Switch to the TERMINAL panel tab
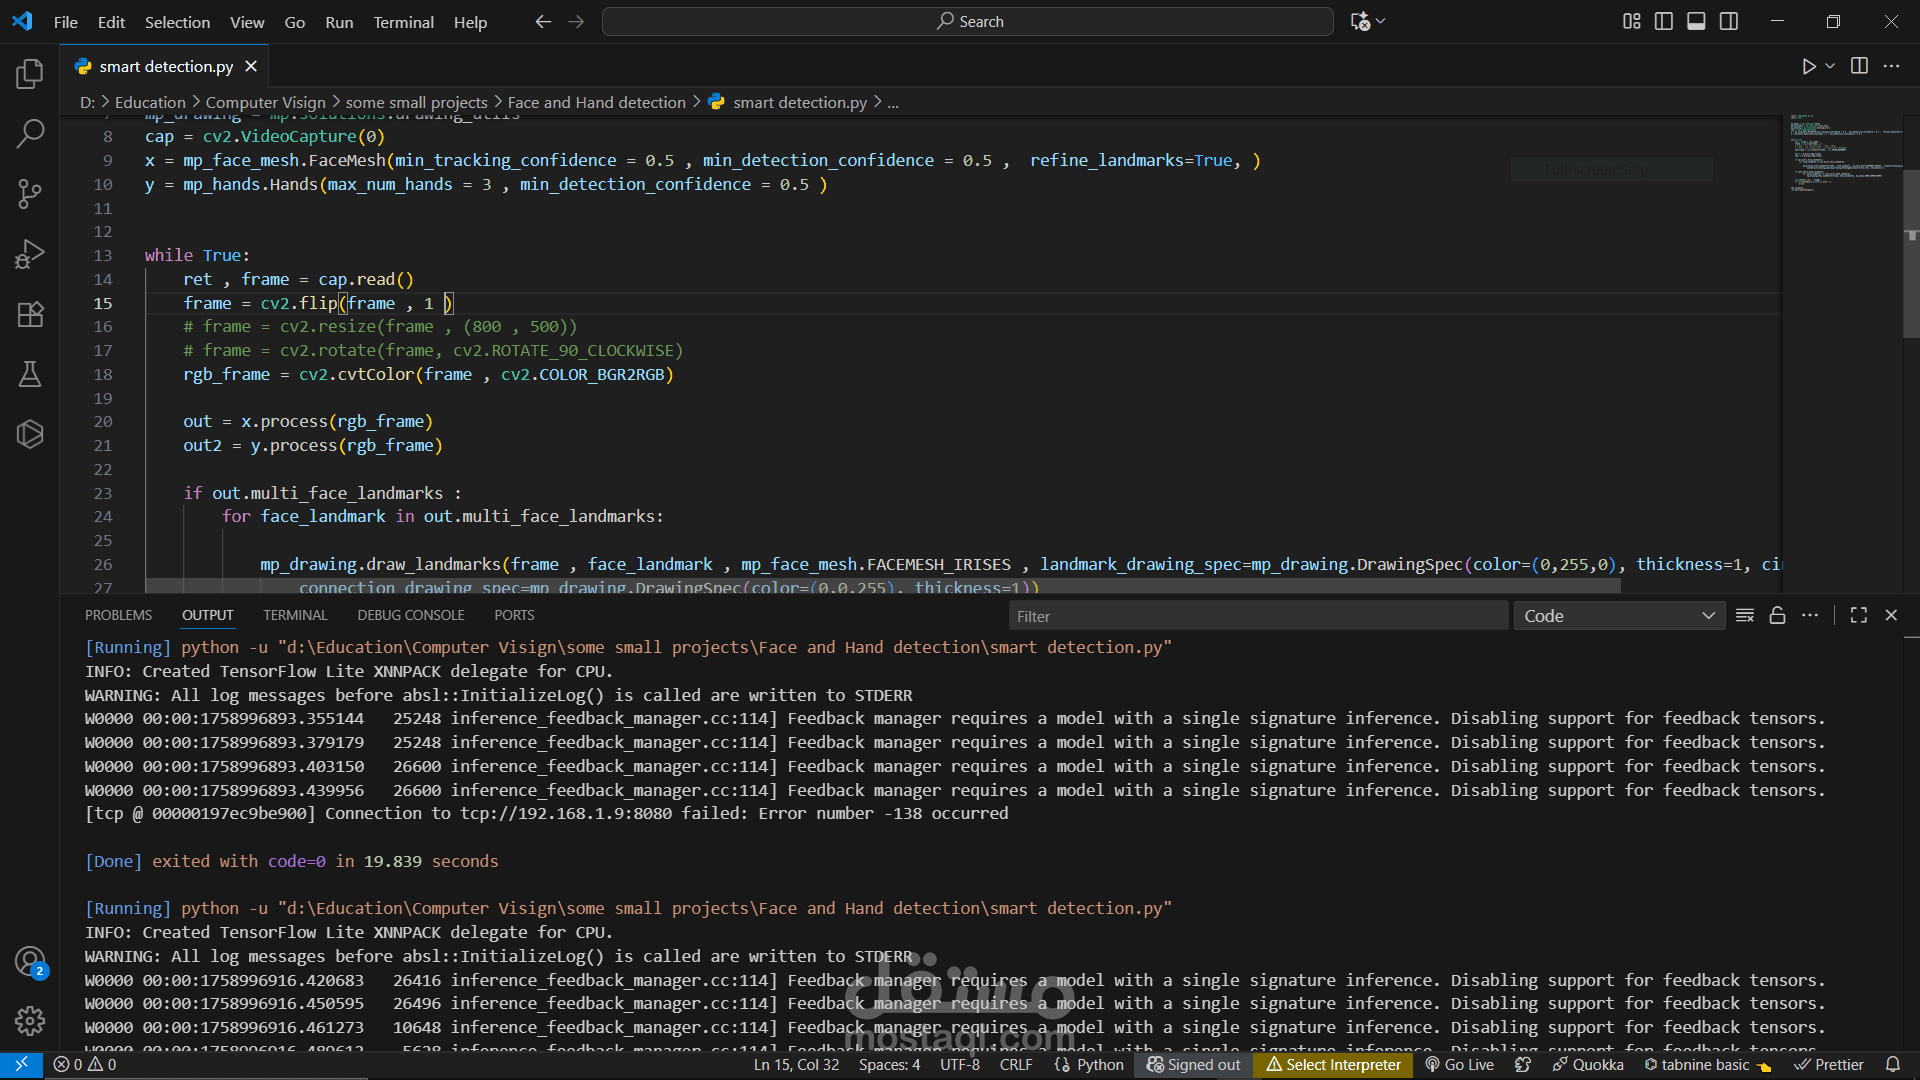Viewport: 1920px width, 1080px height. (295, 615)
